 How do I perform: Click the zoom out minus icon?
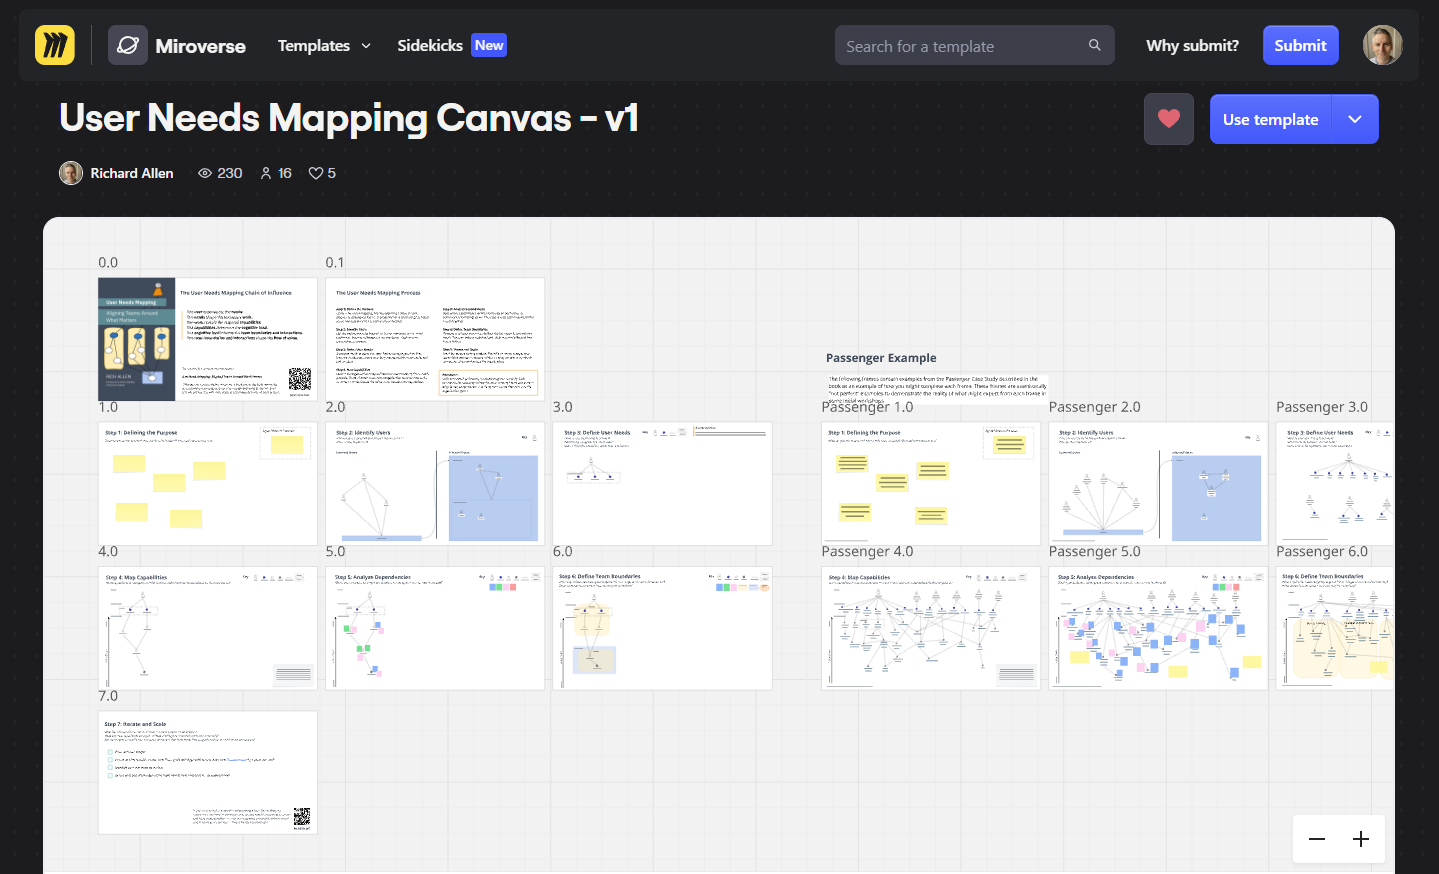pos(1316,839)
